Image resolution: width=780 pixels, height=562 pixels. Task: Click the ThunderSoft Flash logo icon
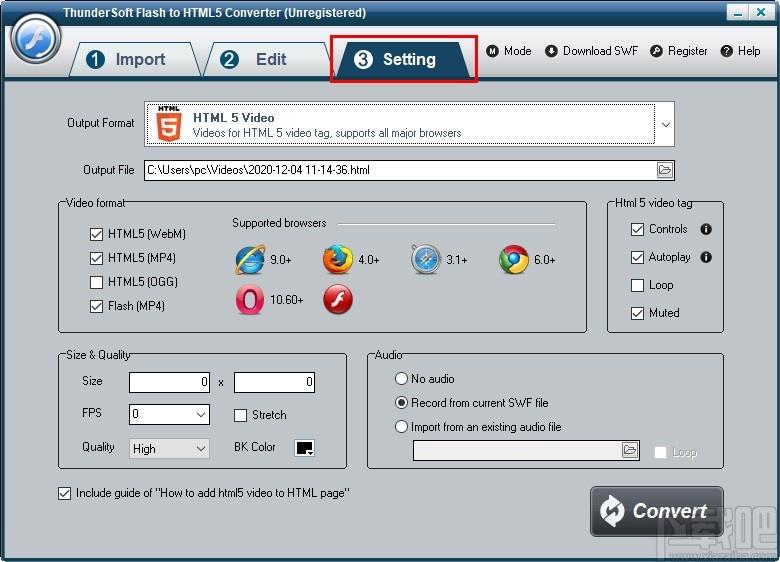coord(35,39)
